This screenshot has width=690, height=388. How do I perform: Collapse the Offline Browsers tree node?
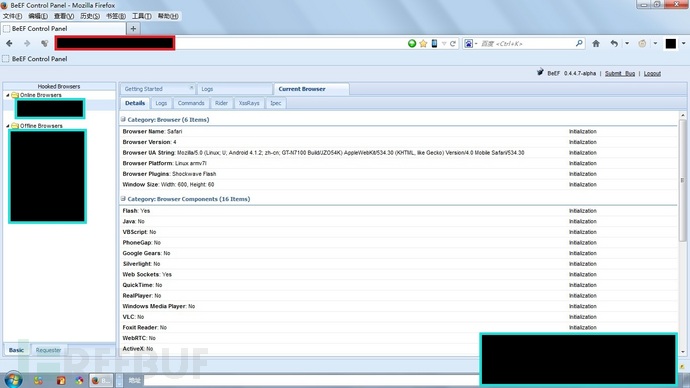click(7, 126)
